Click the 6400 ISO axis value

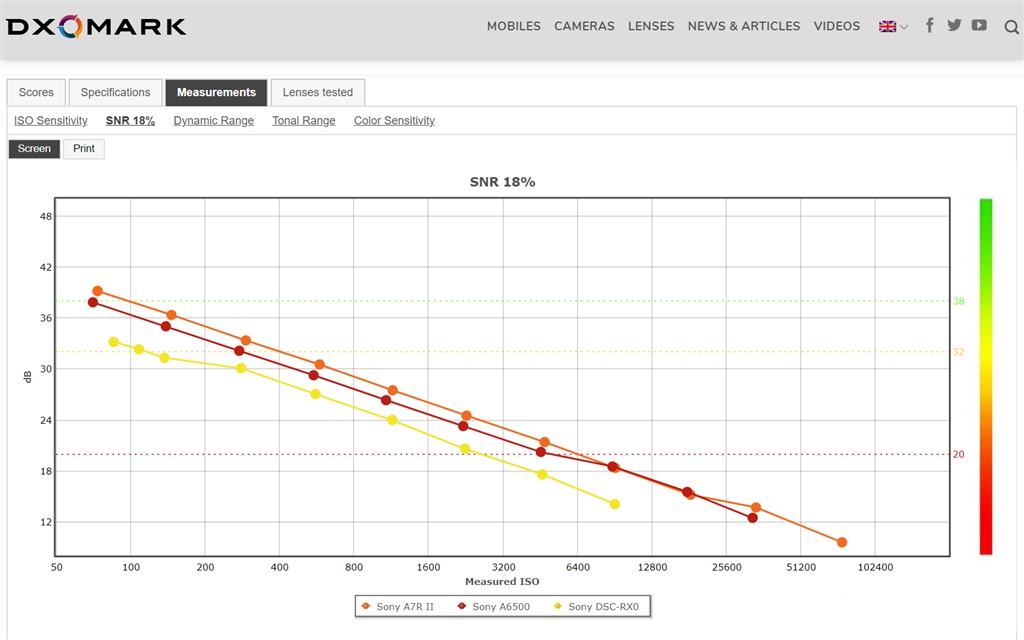click(x=577, y=567)
